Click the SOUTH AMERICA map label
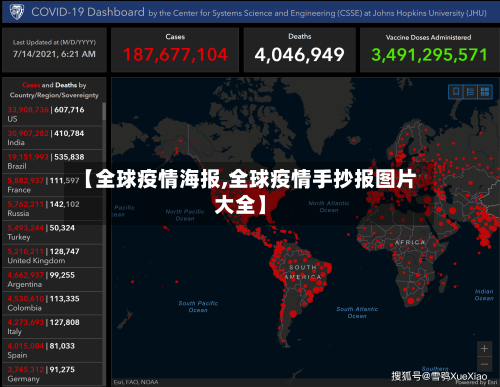Image resolution: width=500 pixels, height=387 pixels. coord(303,272)
